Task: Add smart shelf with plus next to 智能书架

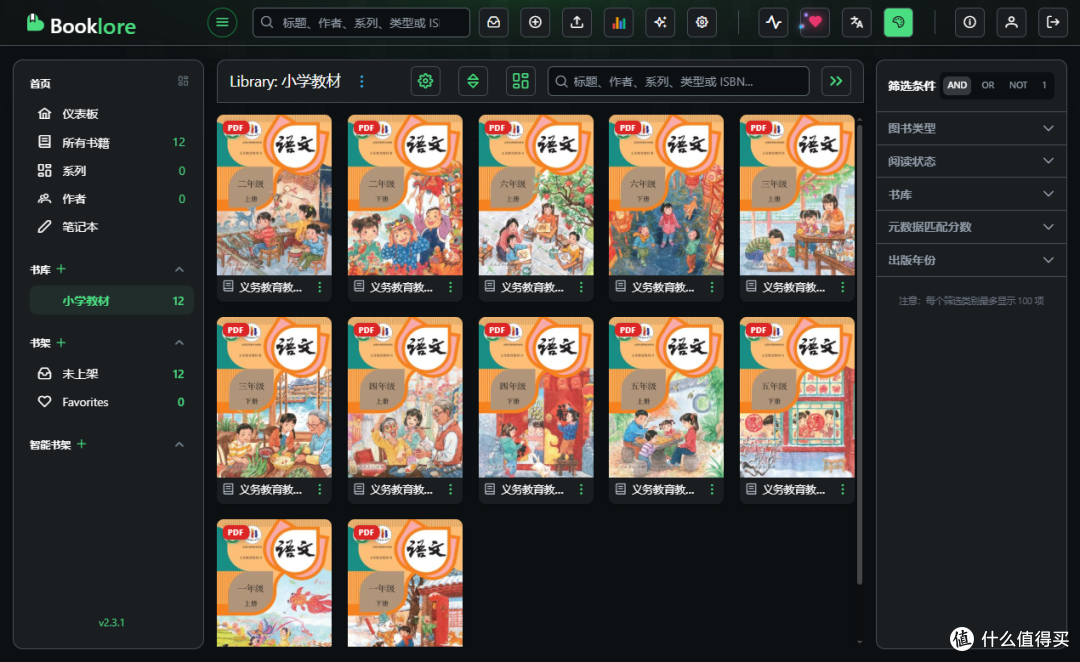Action: [x=81, y=444]
